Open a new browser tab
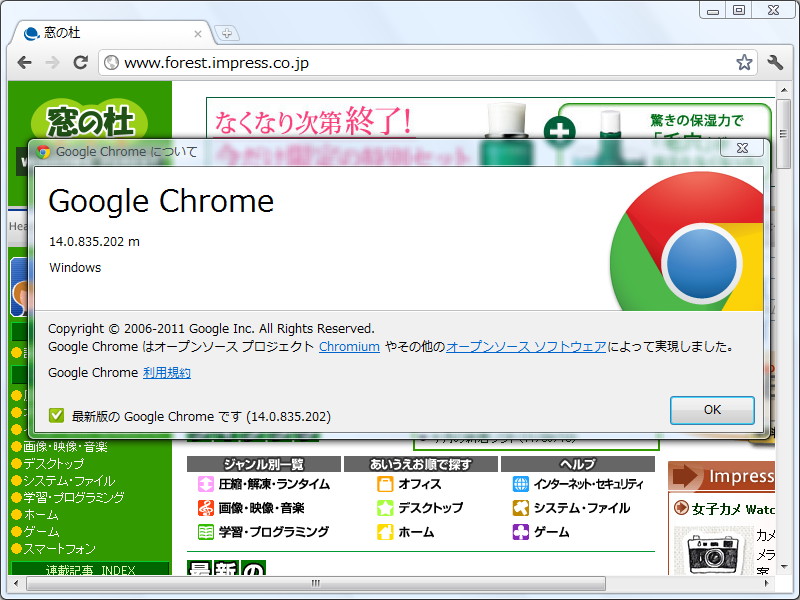This screenshot has height=600, width=800. pyautogui.click(x=226, y=32)
